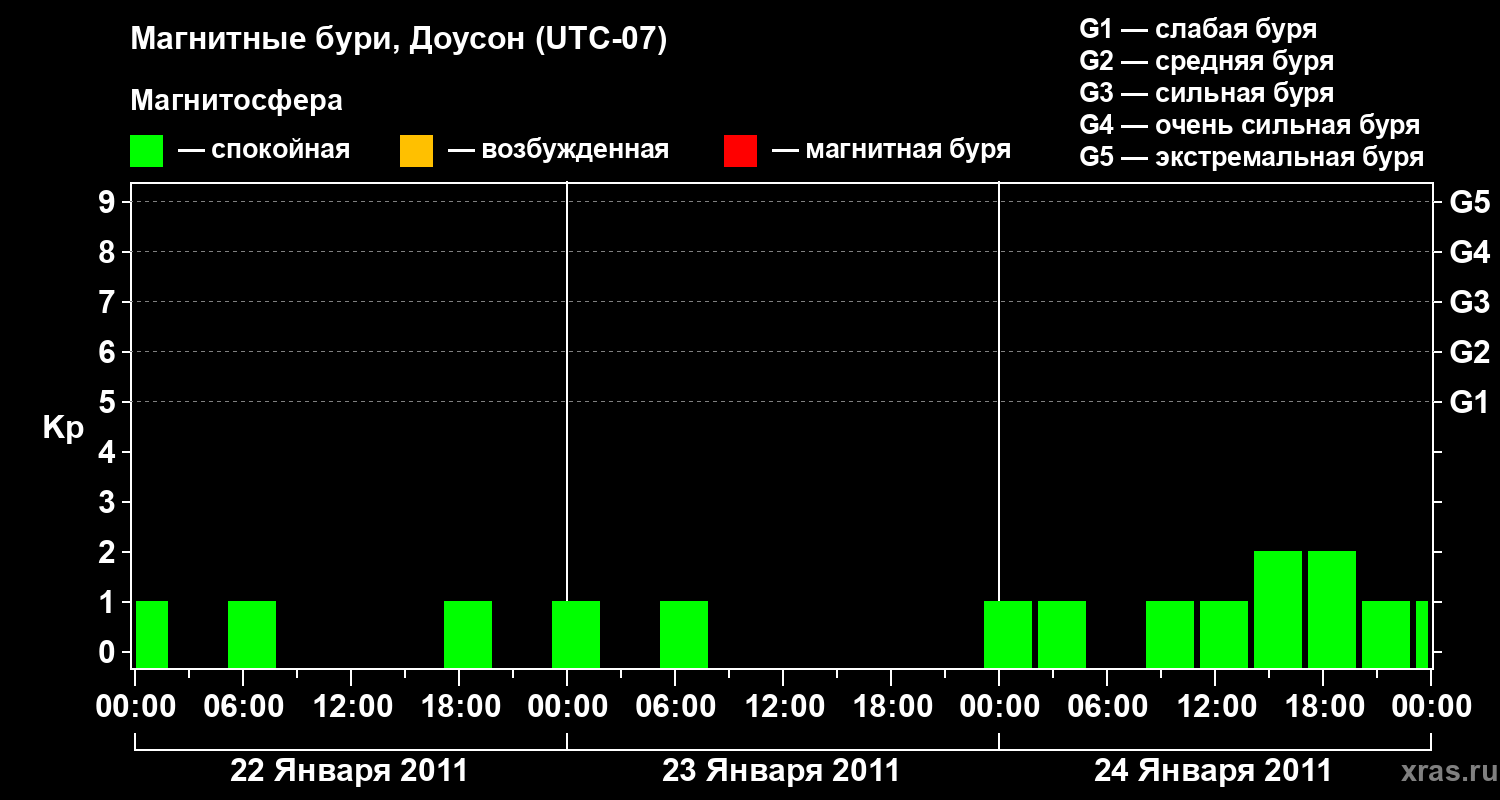Viewport: 1500px width, 800px height.
Task: Click the 06:00 bar on 22 January
Action: 252,634
